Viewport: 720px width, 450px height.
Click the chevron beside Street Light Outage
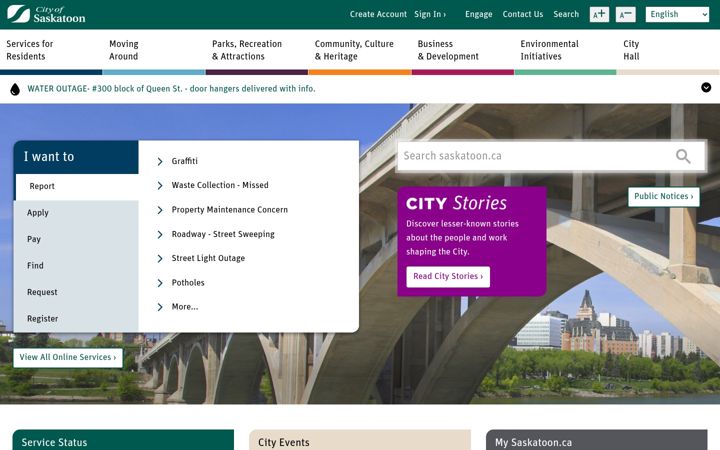point(160,259)
